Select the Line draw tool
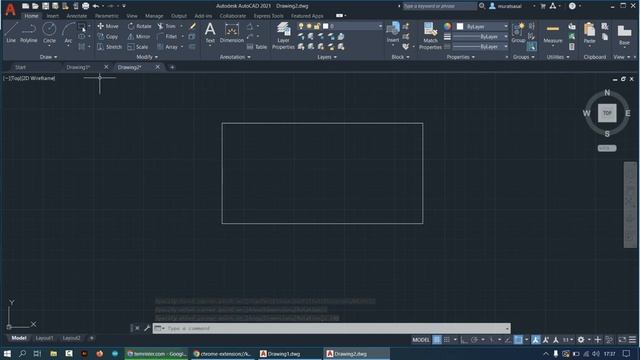 11,32
